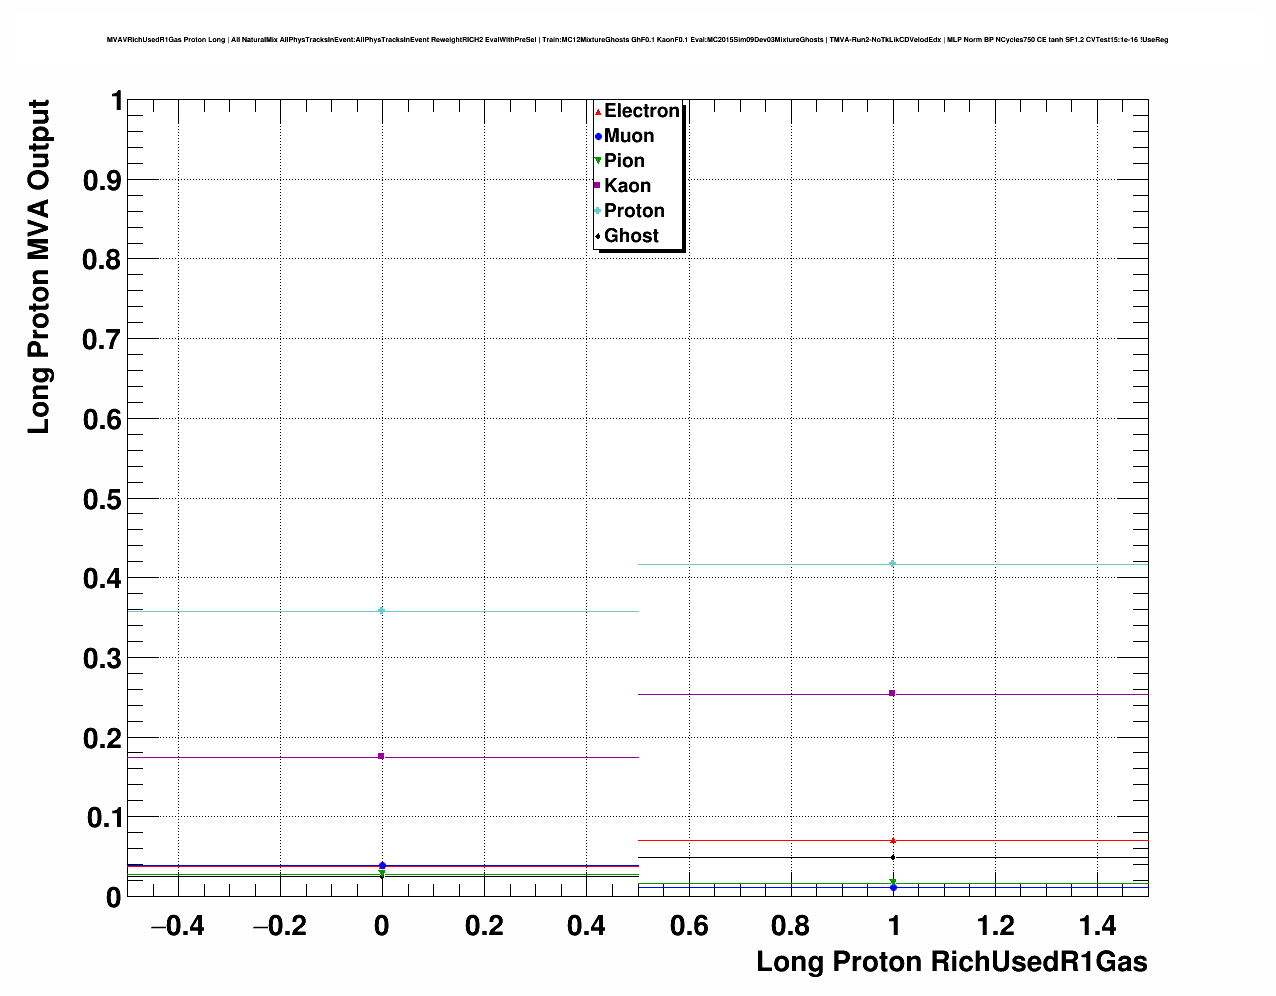Click the blue Muon circle marker in legend
The height and width of the screenshot is (996, 1276).
pyautogui.click(x=598, y=136)
